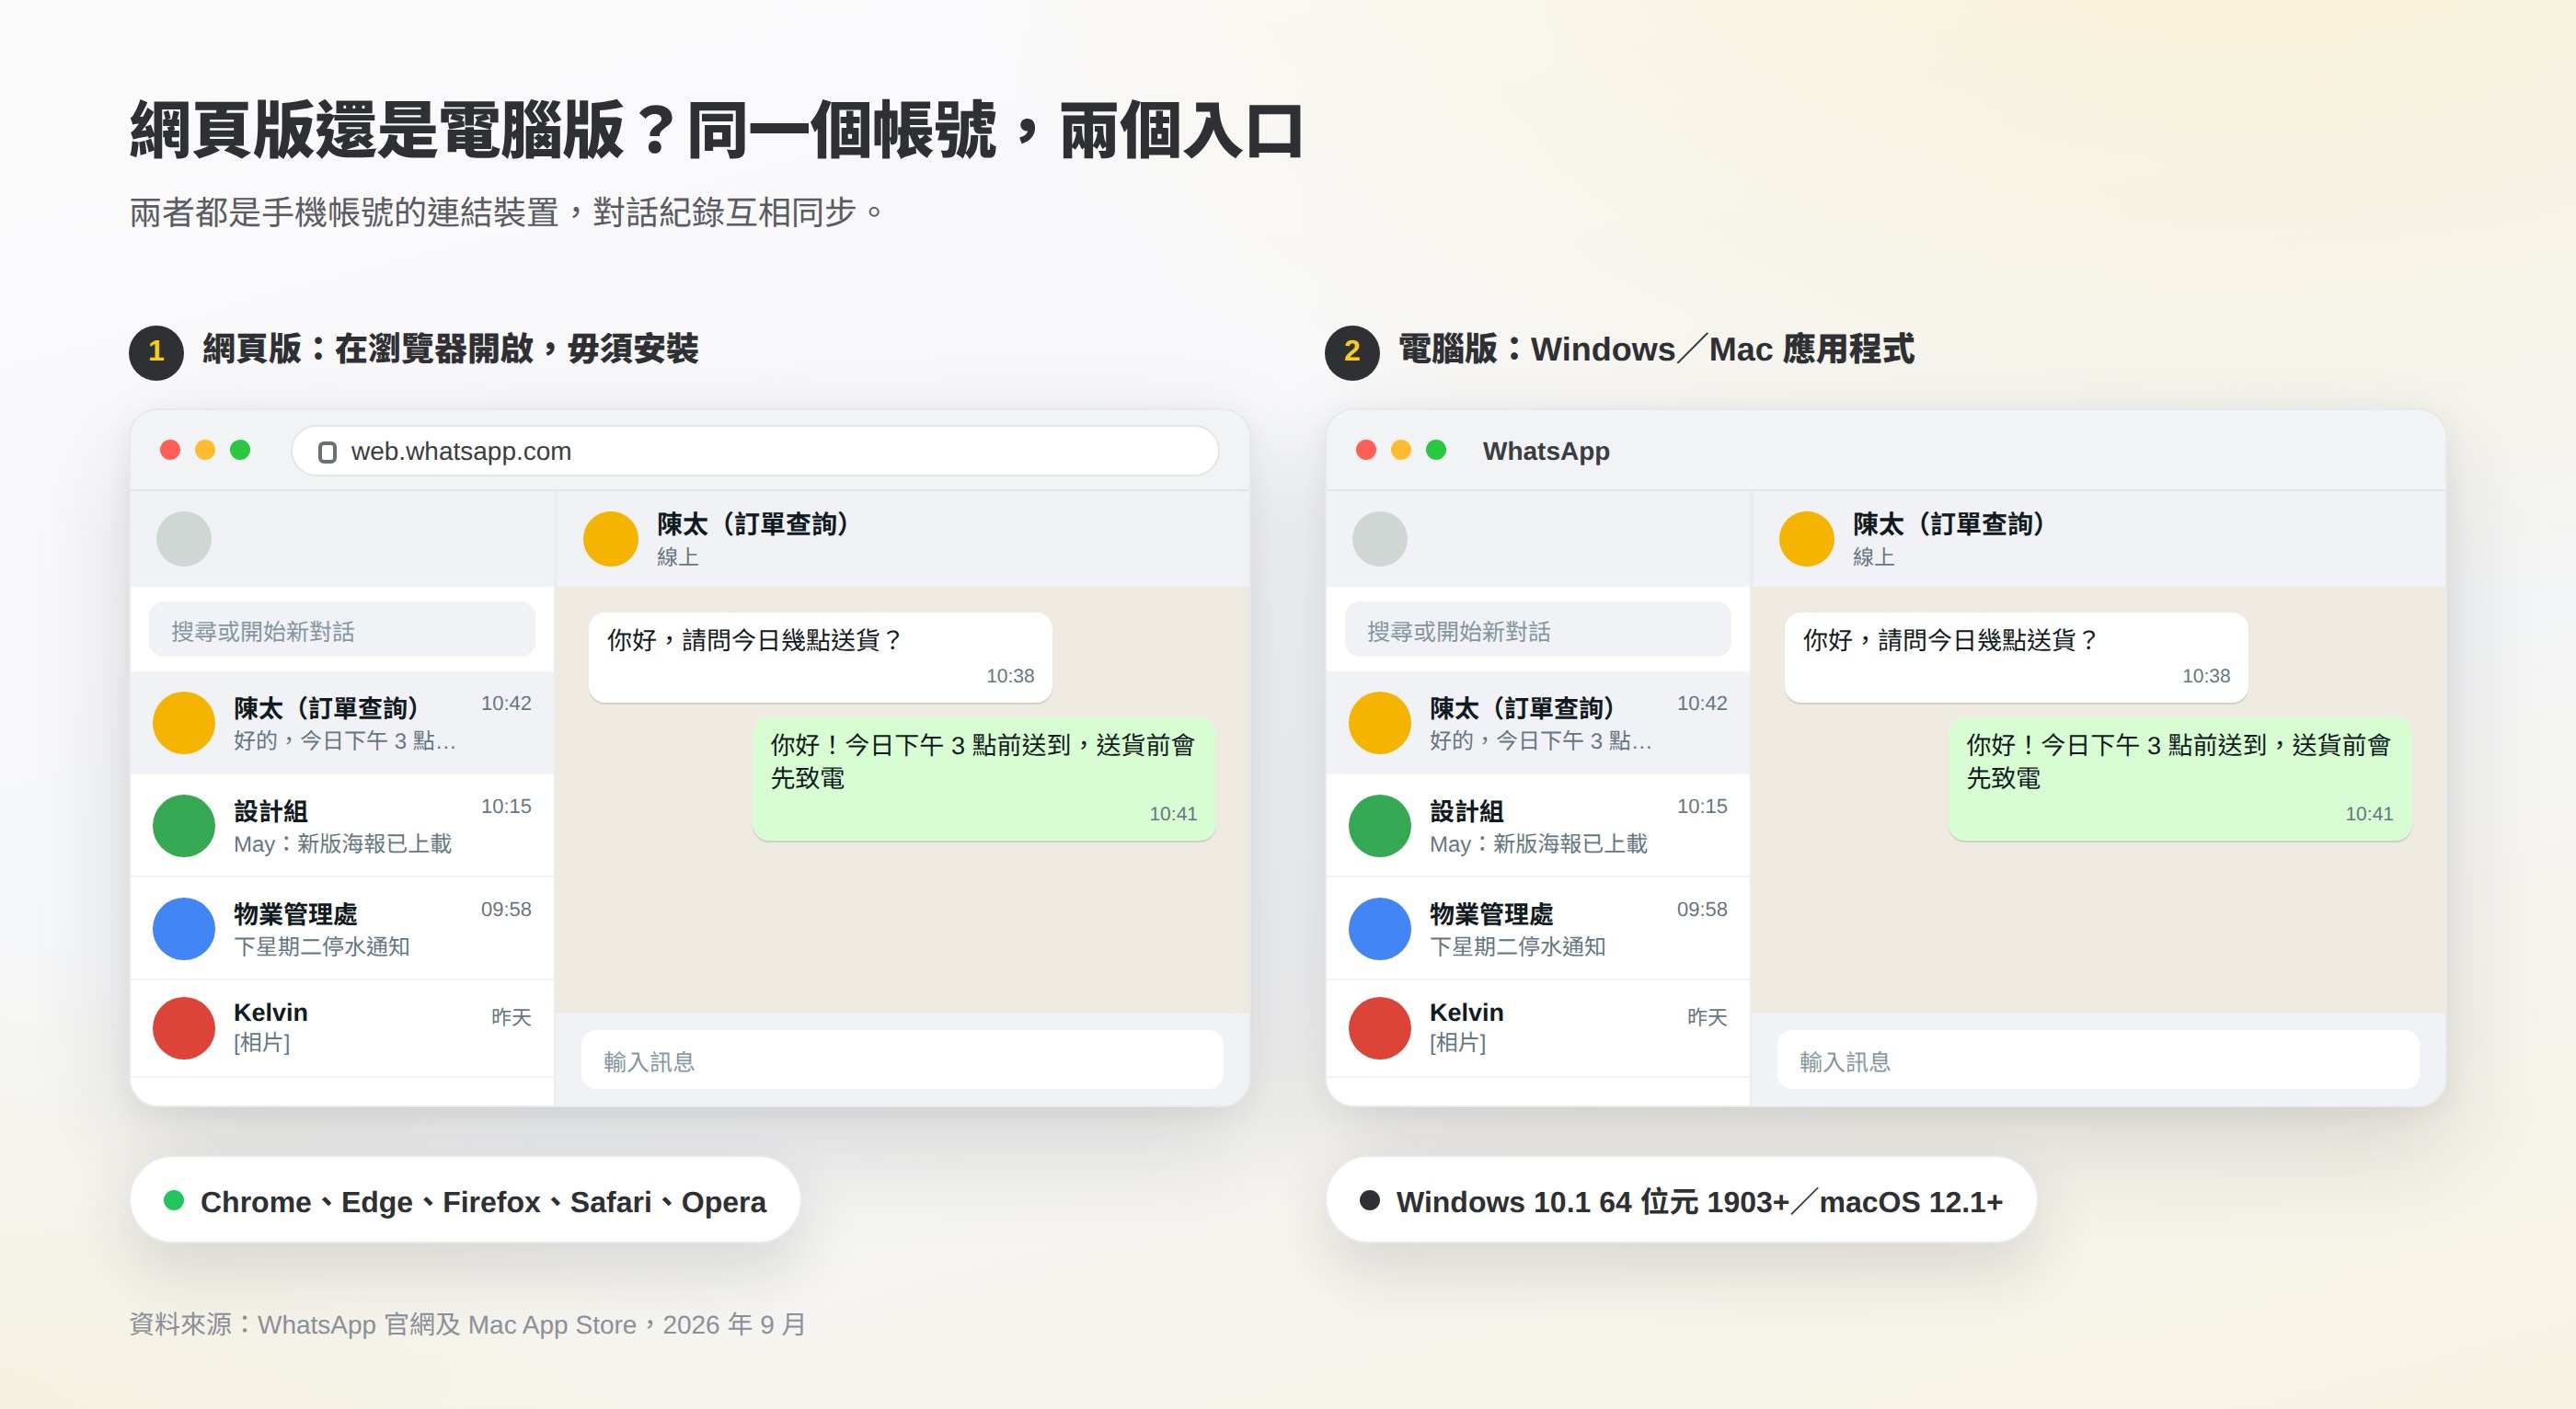Click green 設計組 avatar in desktop app chat list
2576x1409 pixels.
coord(1380,826)
